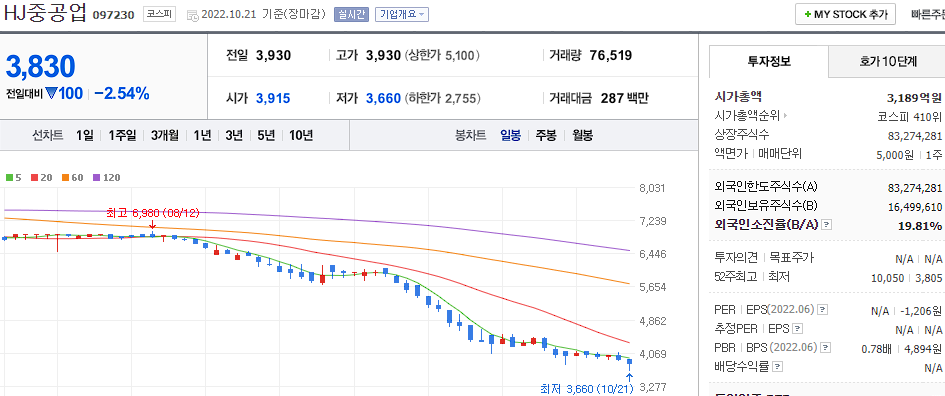Click the 상장주식수 83,274,281 value
Screen dimensions: 945x396
pos(915,136)
